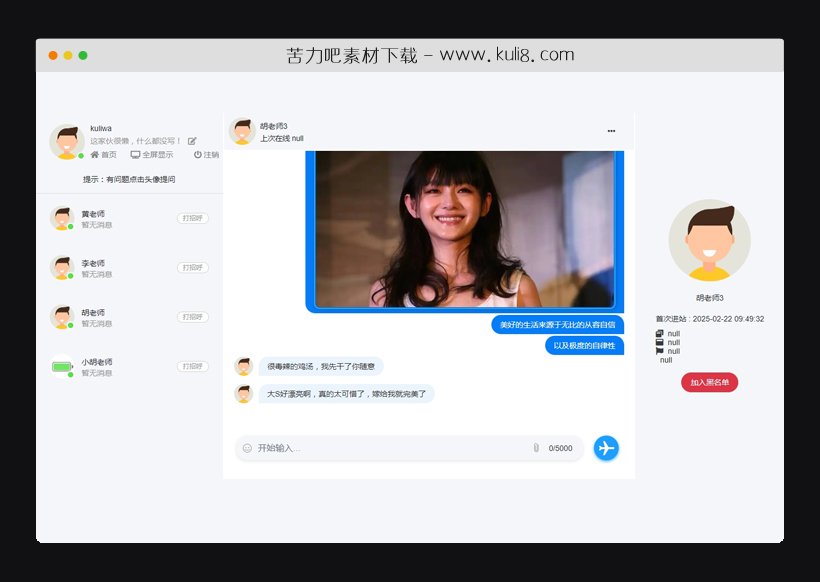Click the flag icon beside null in profile panel
820x582 pixels.
coord(659,350)
